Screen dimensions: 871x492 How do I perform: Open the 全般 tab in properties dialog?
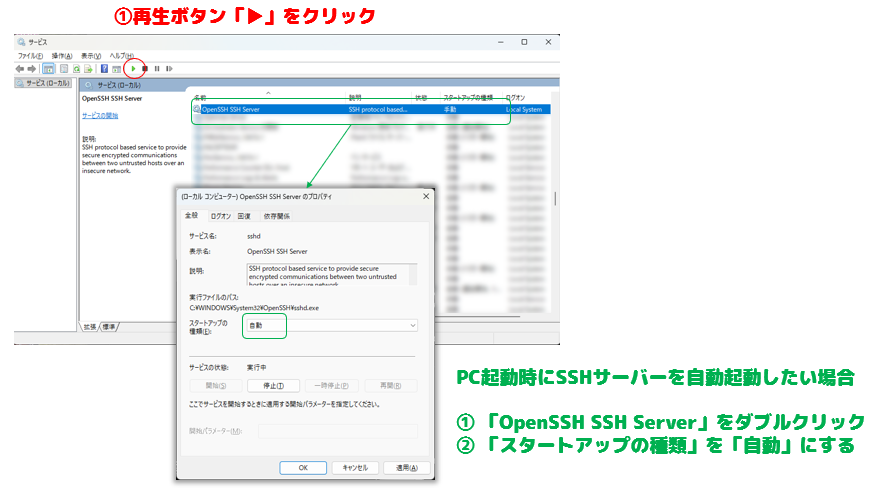click(x=191, y=215)
